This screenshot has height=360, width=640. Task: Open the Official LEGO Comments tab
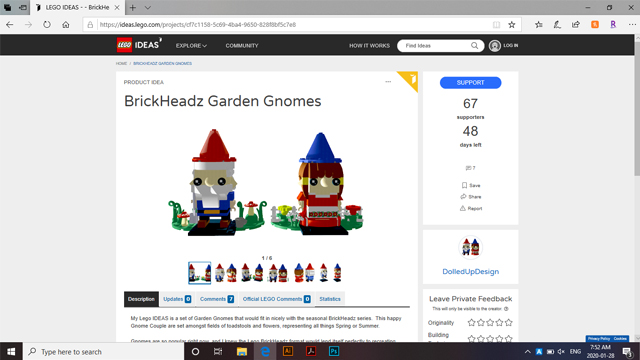276,299
